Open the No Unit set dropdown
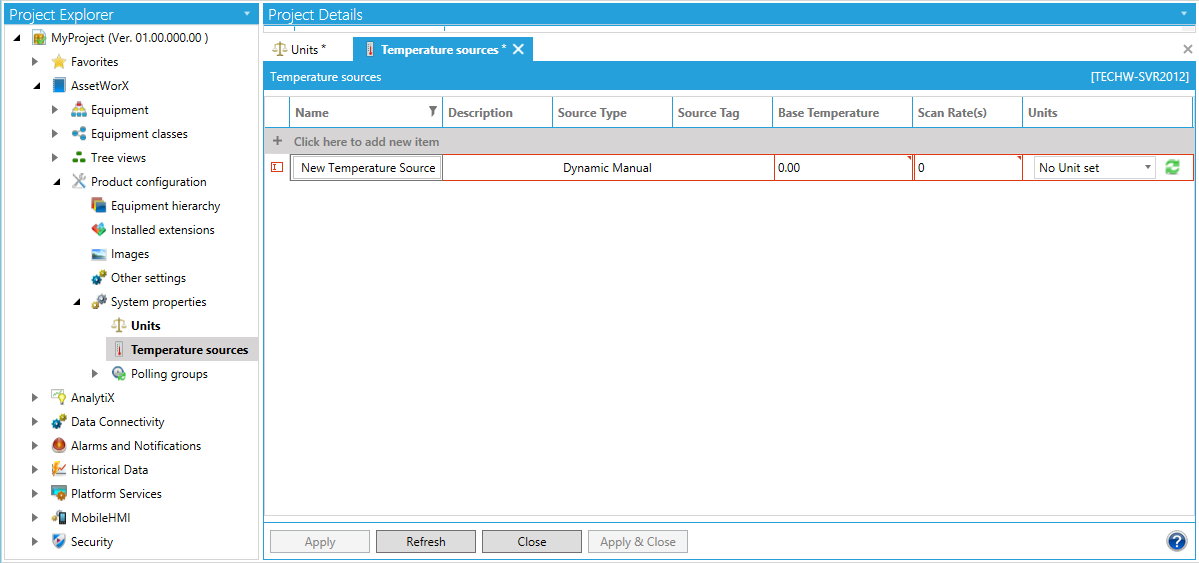The image size is (1199, 563). click(1147, 168)
